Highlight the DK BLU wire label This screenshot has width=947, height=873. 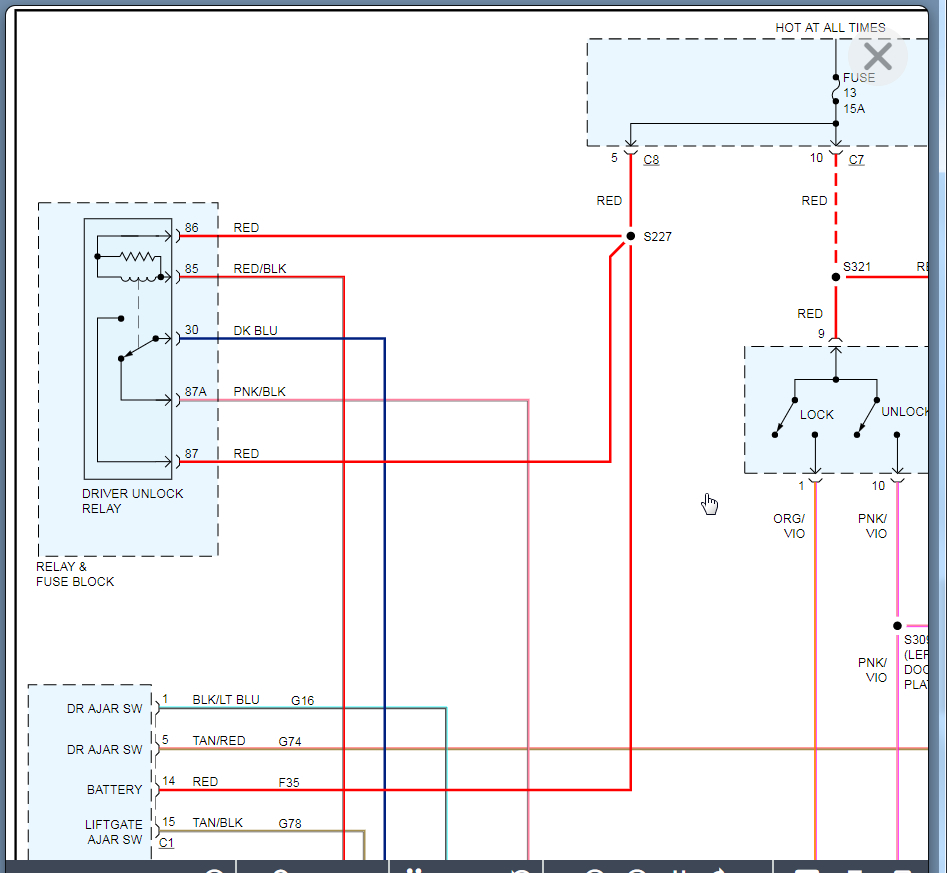(255, 331)
